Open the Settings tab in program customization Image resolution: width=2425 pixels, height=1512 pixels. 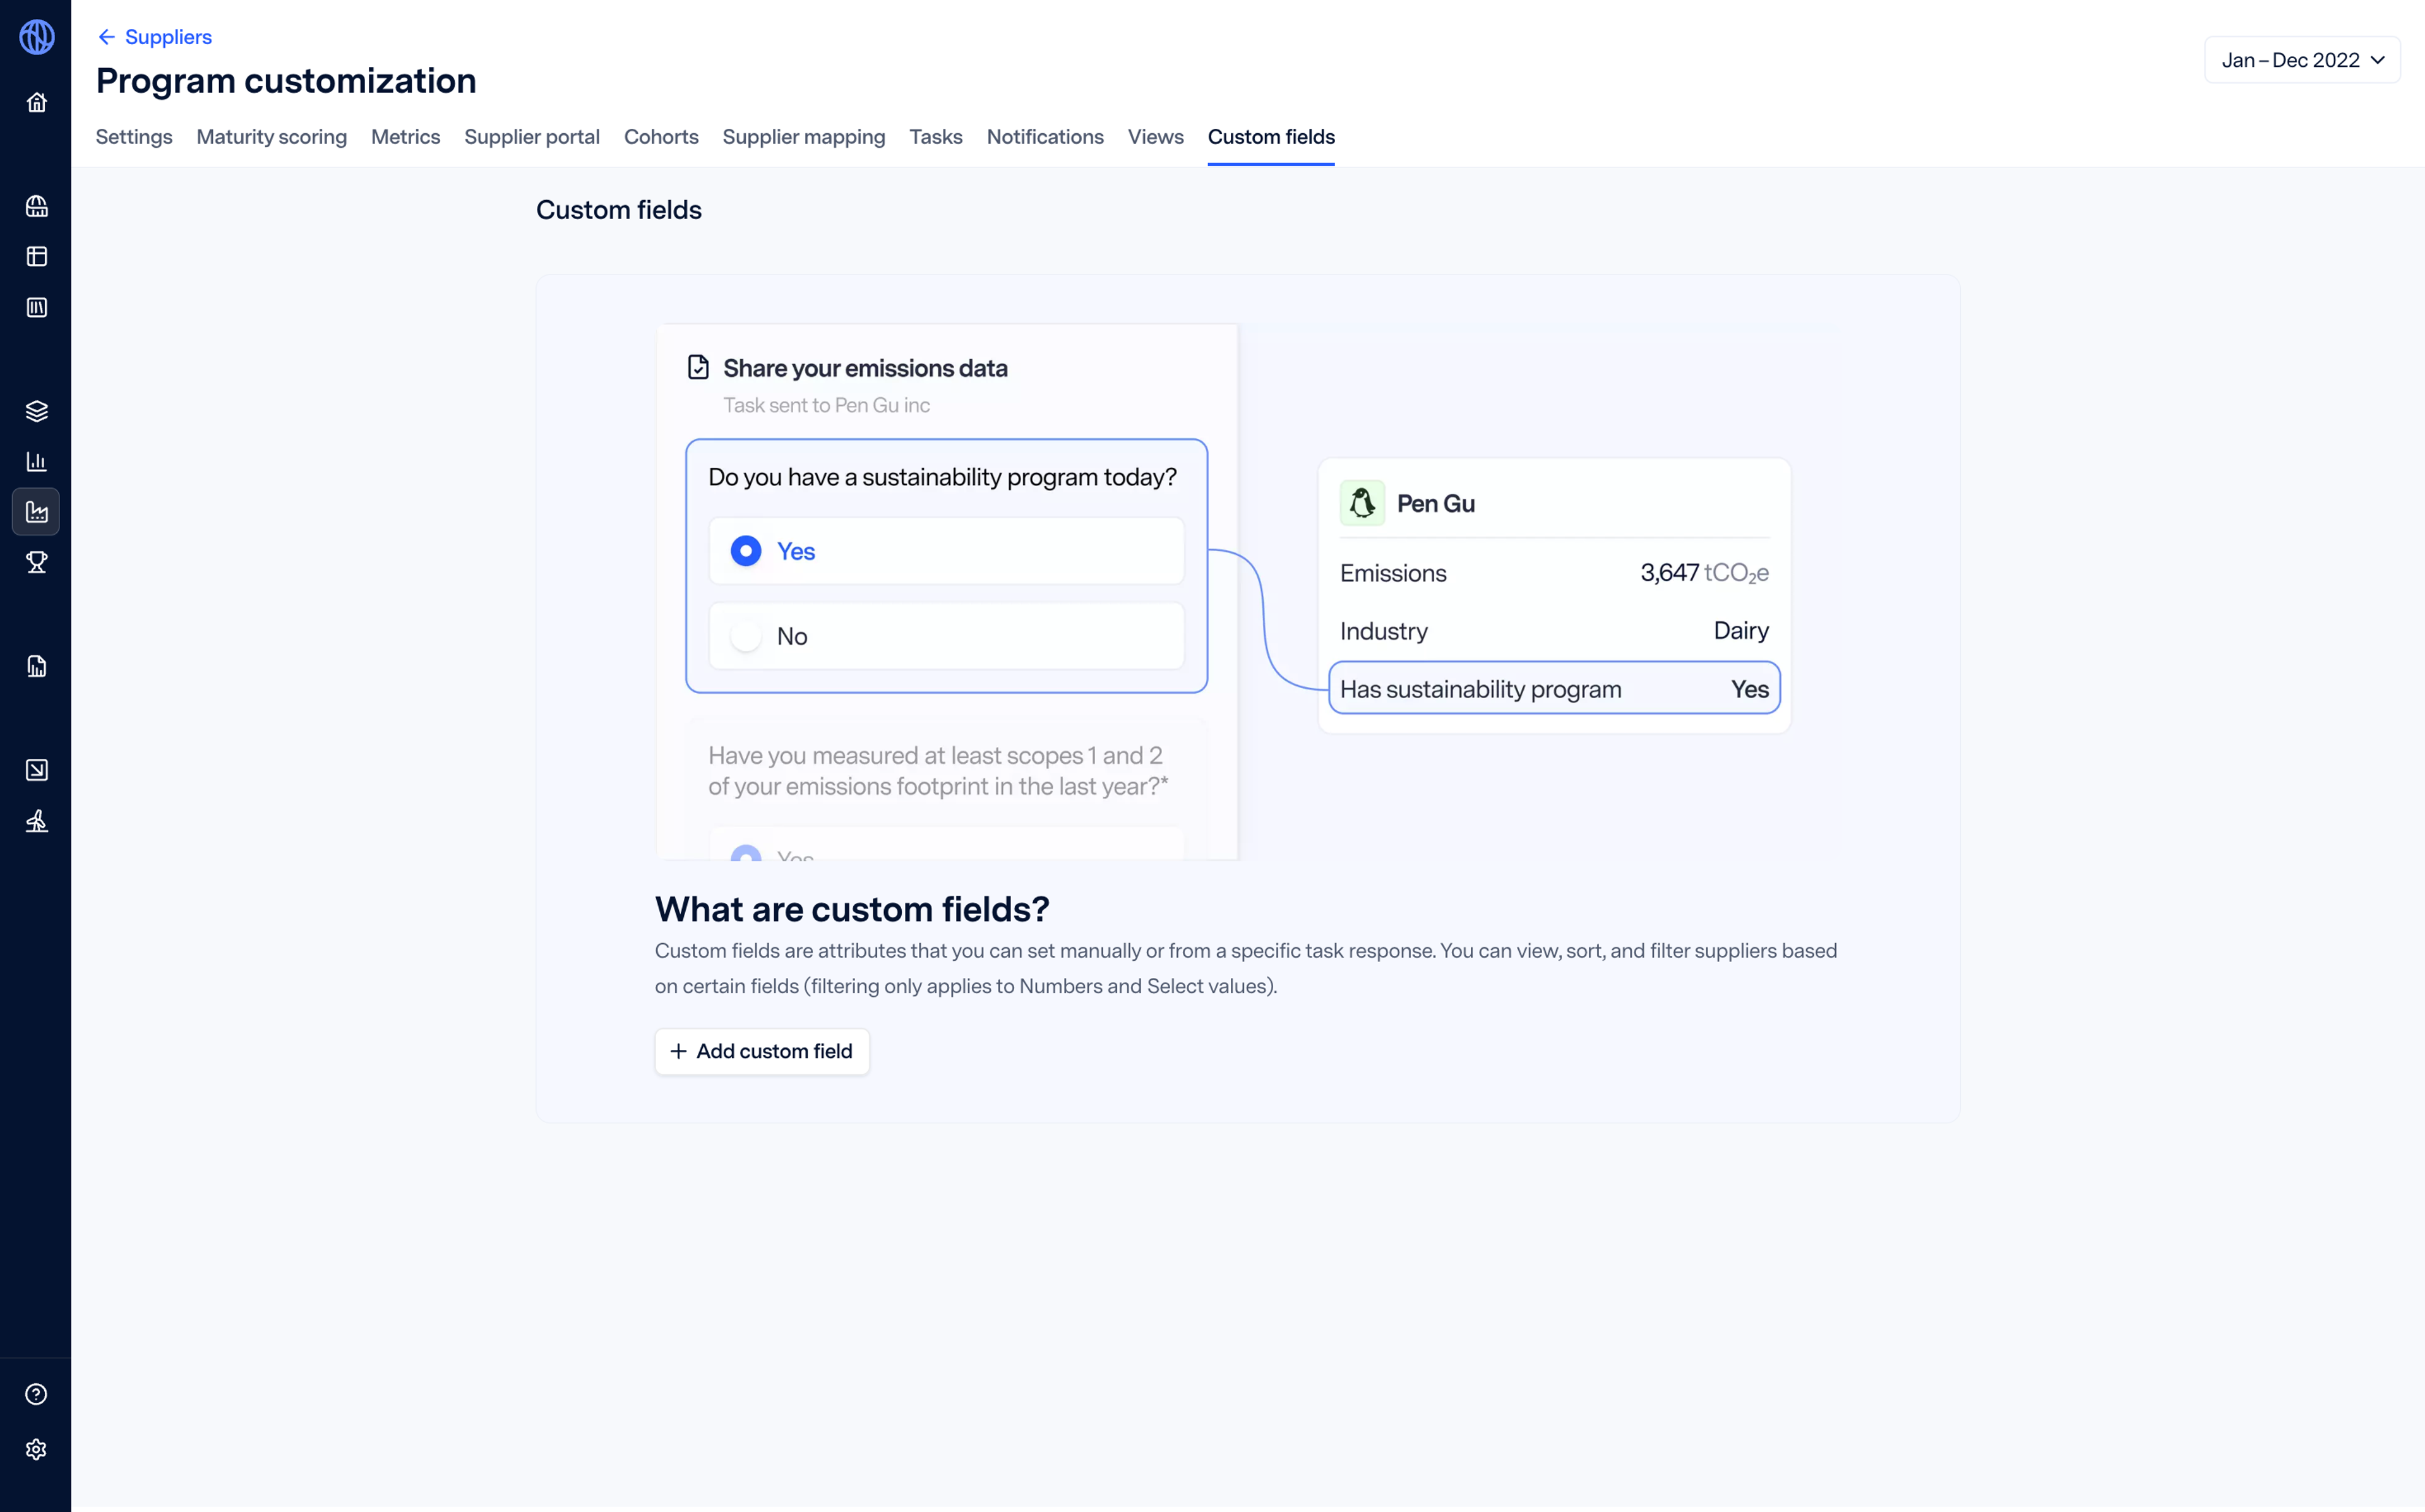tap(133, 136)
